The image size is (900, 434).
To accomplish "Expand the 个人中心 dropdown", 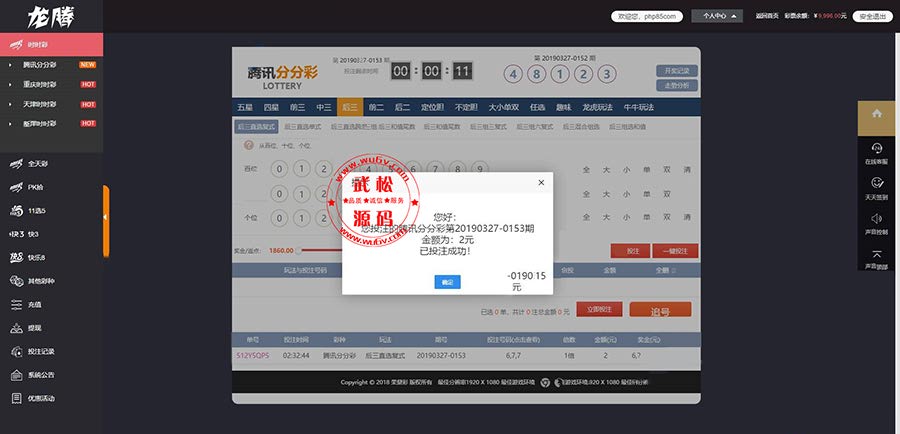I will pos(717,16).
